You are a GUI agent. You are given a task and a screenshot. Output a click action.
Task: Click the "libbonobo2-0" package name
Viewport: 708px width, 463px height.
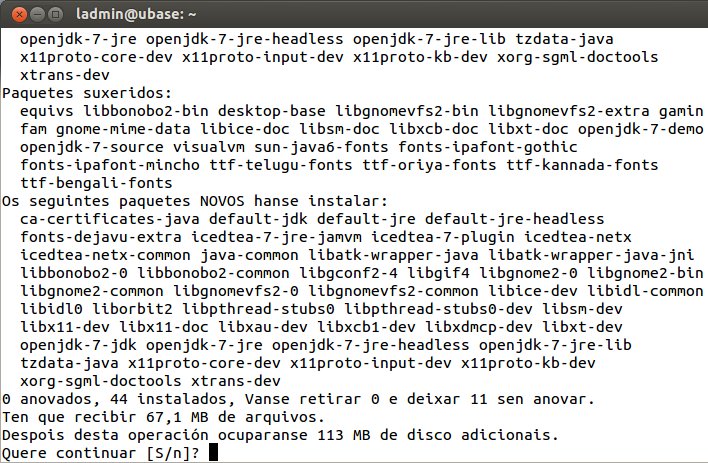pyautogui.click(x=74, y=273)
